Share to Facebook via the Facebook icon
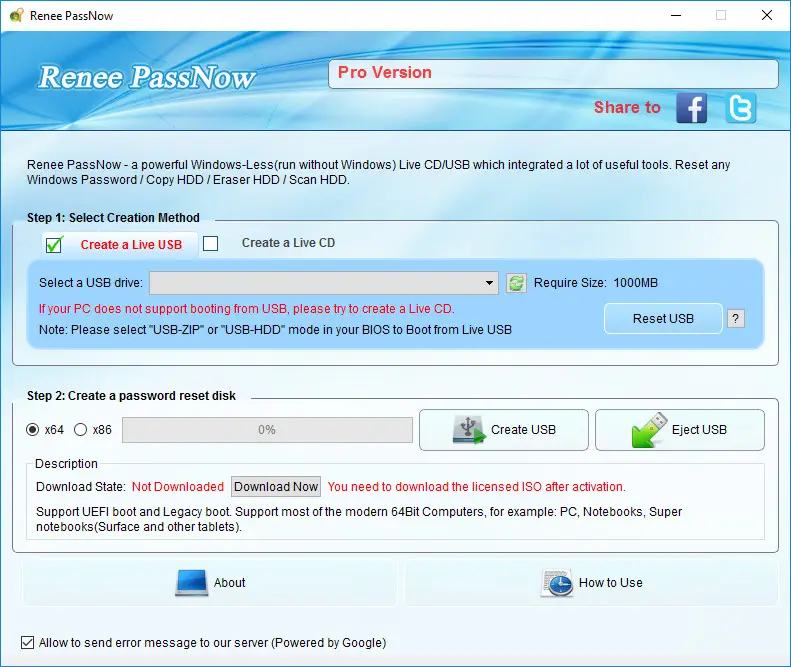Viewport: 791px width, 667px height. [691, 107]
